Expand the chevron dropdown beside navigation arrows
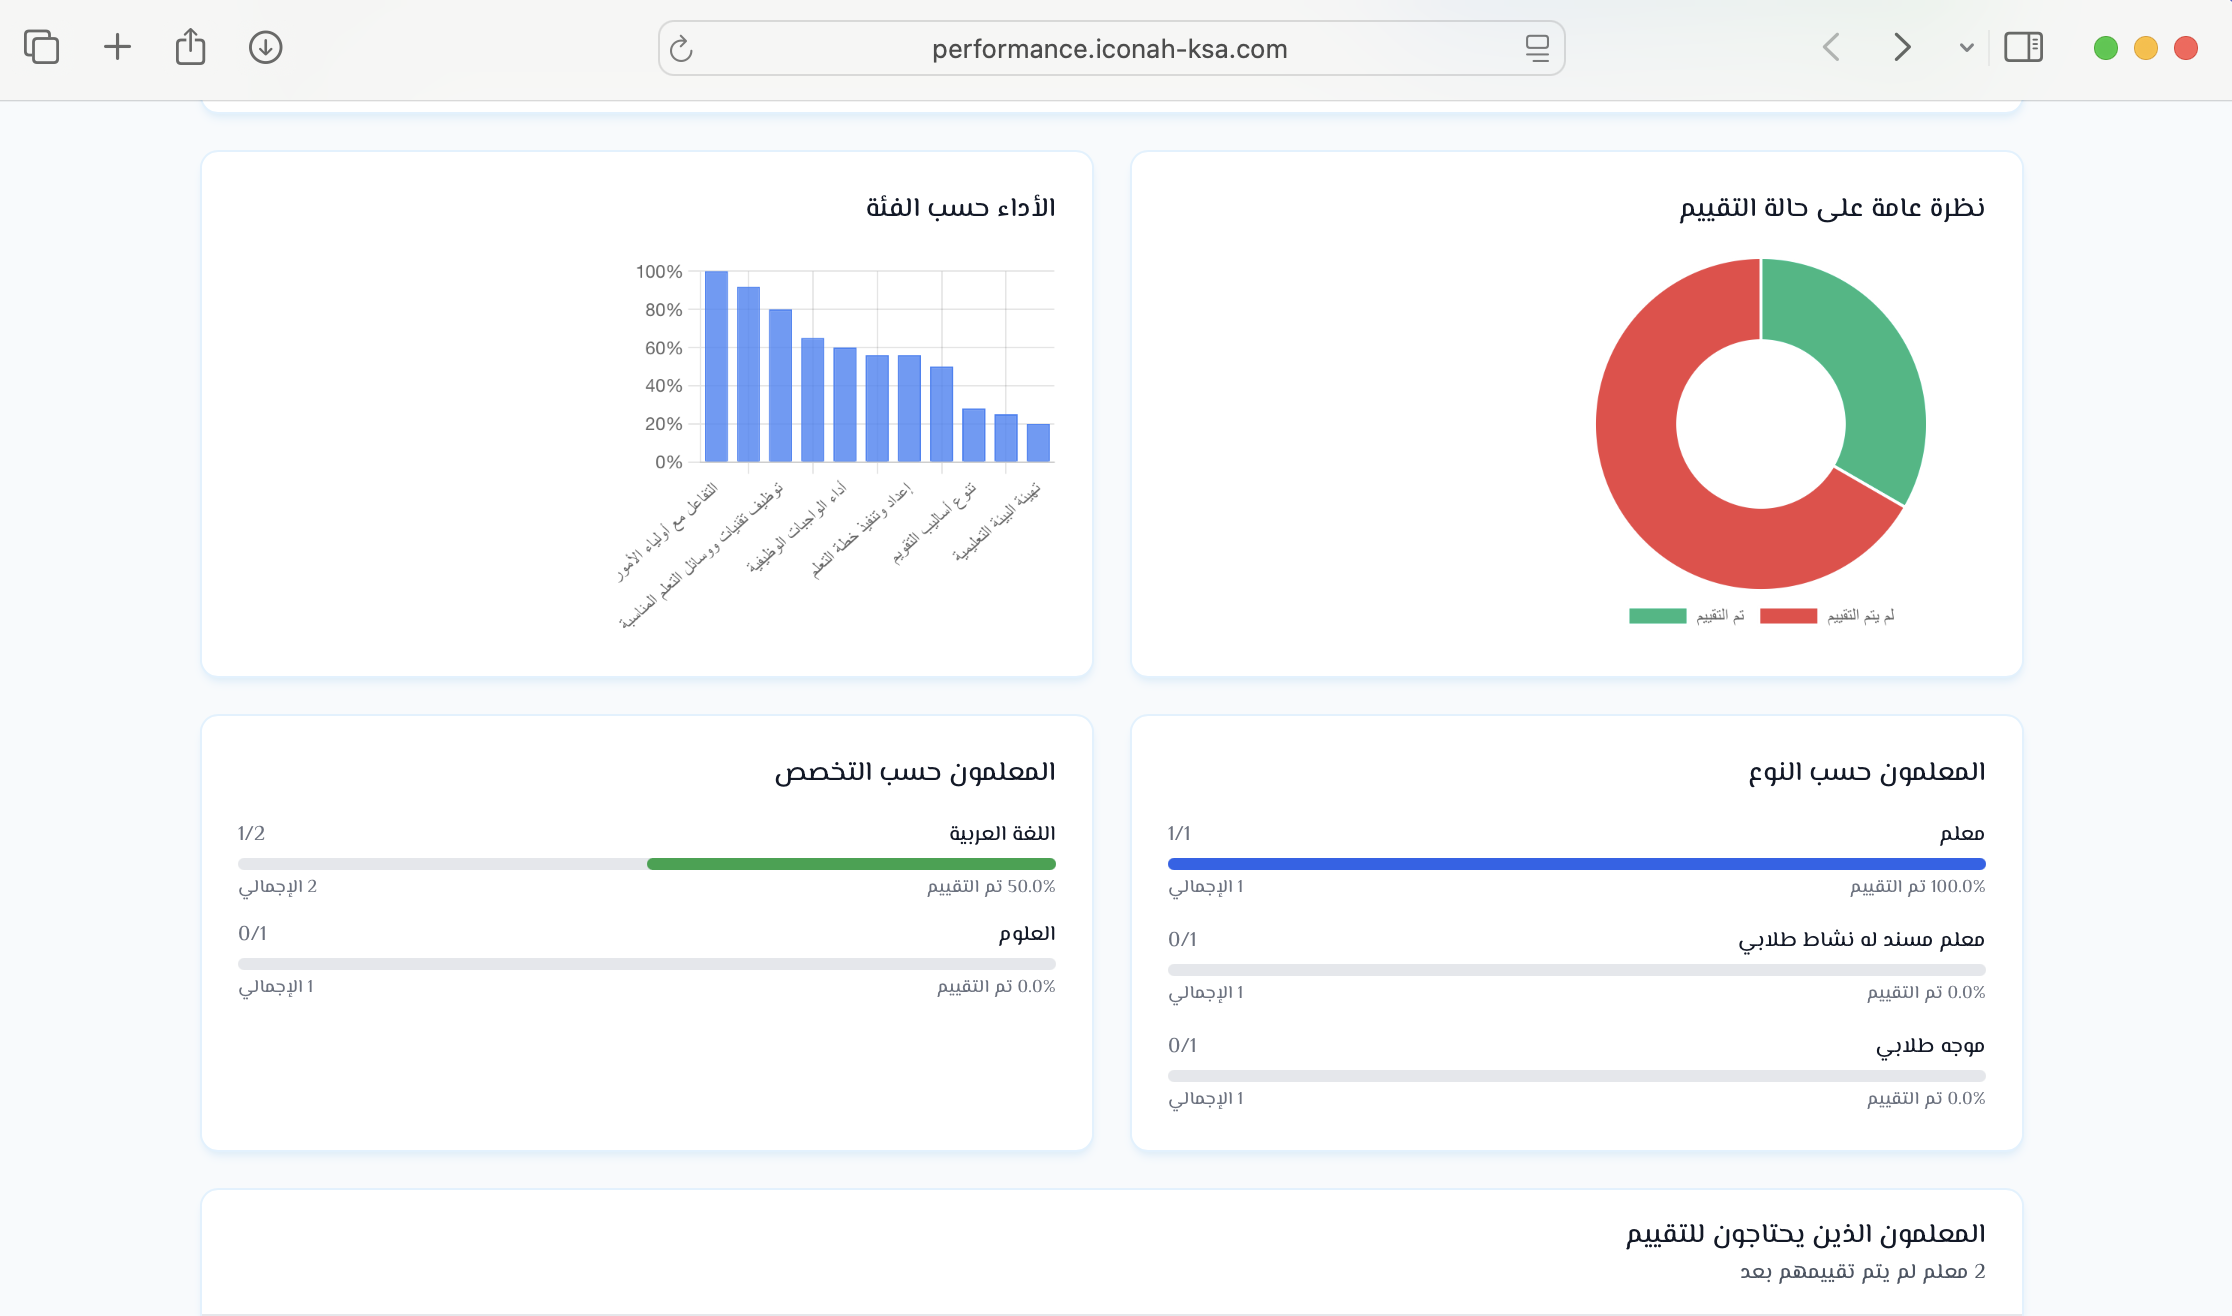 pyautogui.click(x=1966, y=47)
